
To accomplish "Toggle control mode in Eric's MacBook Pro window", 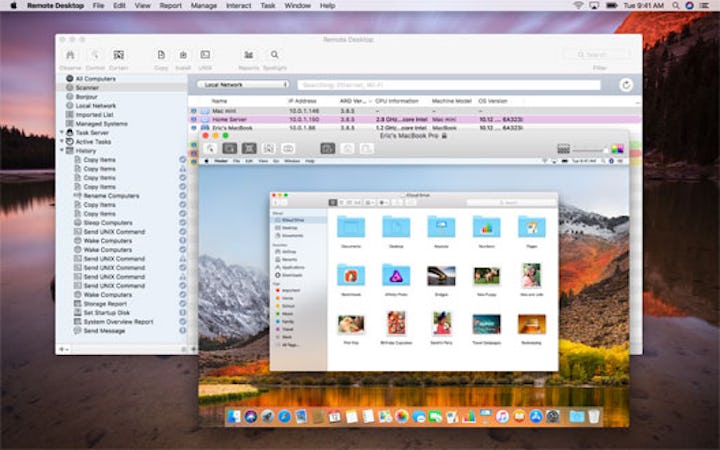I will coord(210,148).
